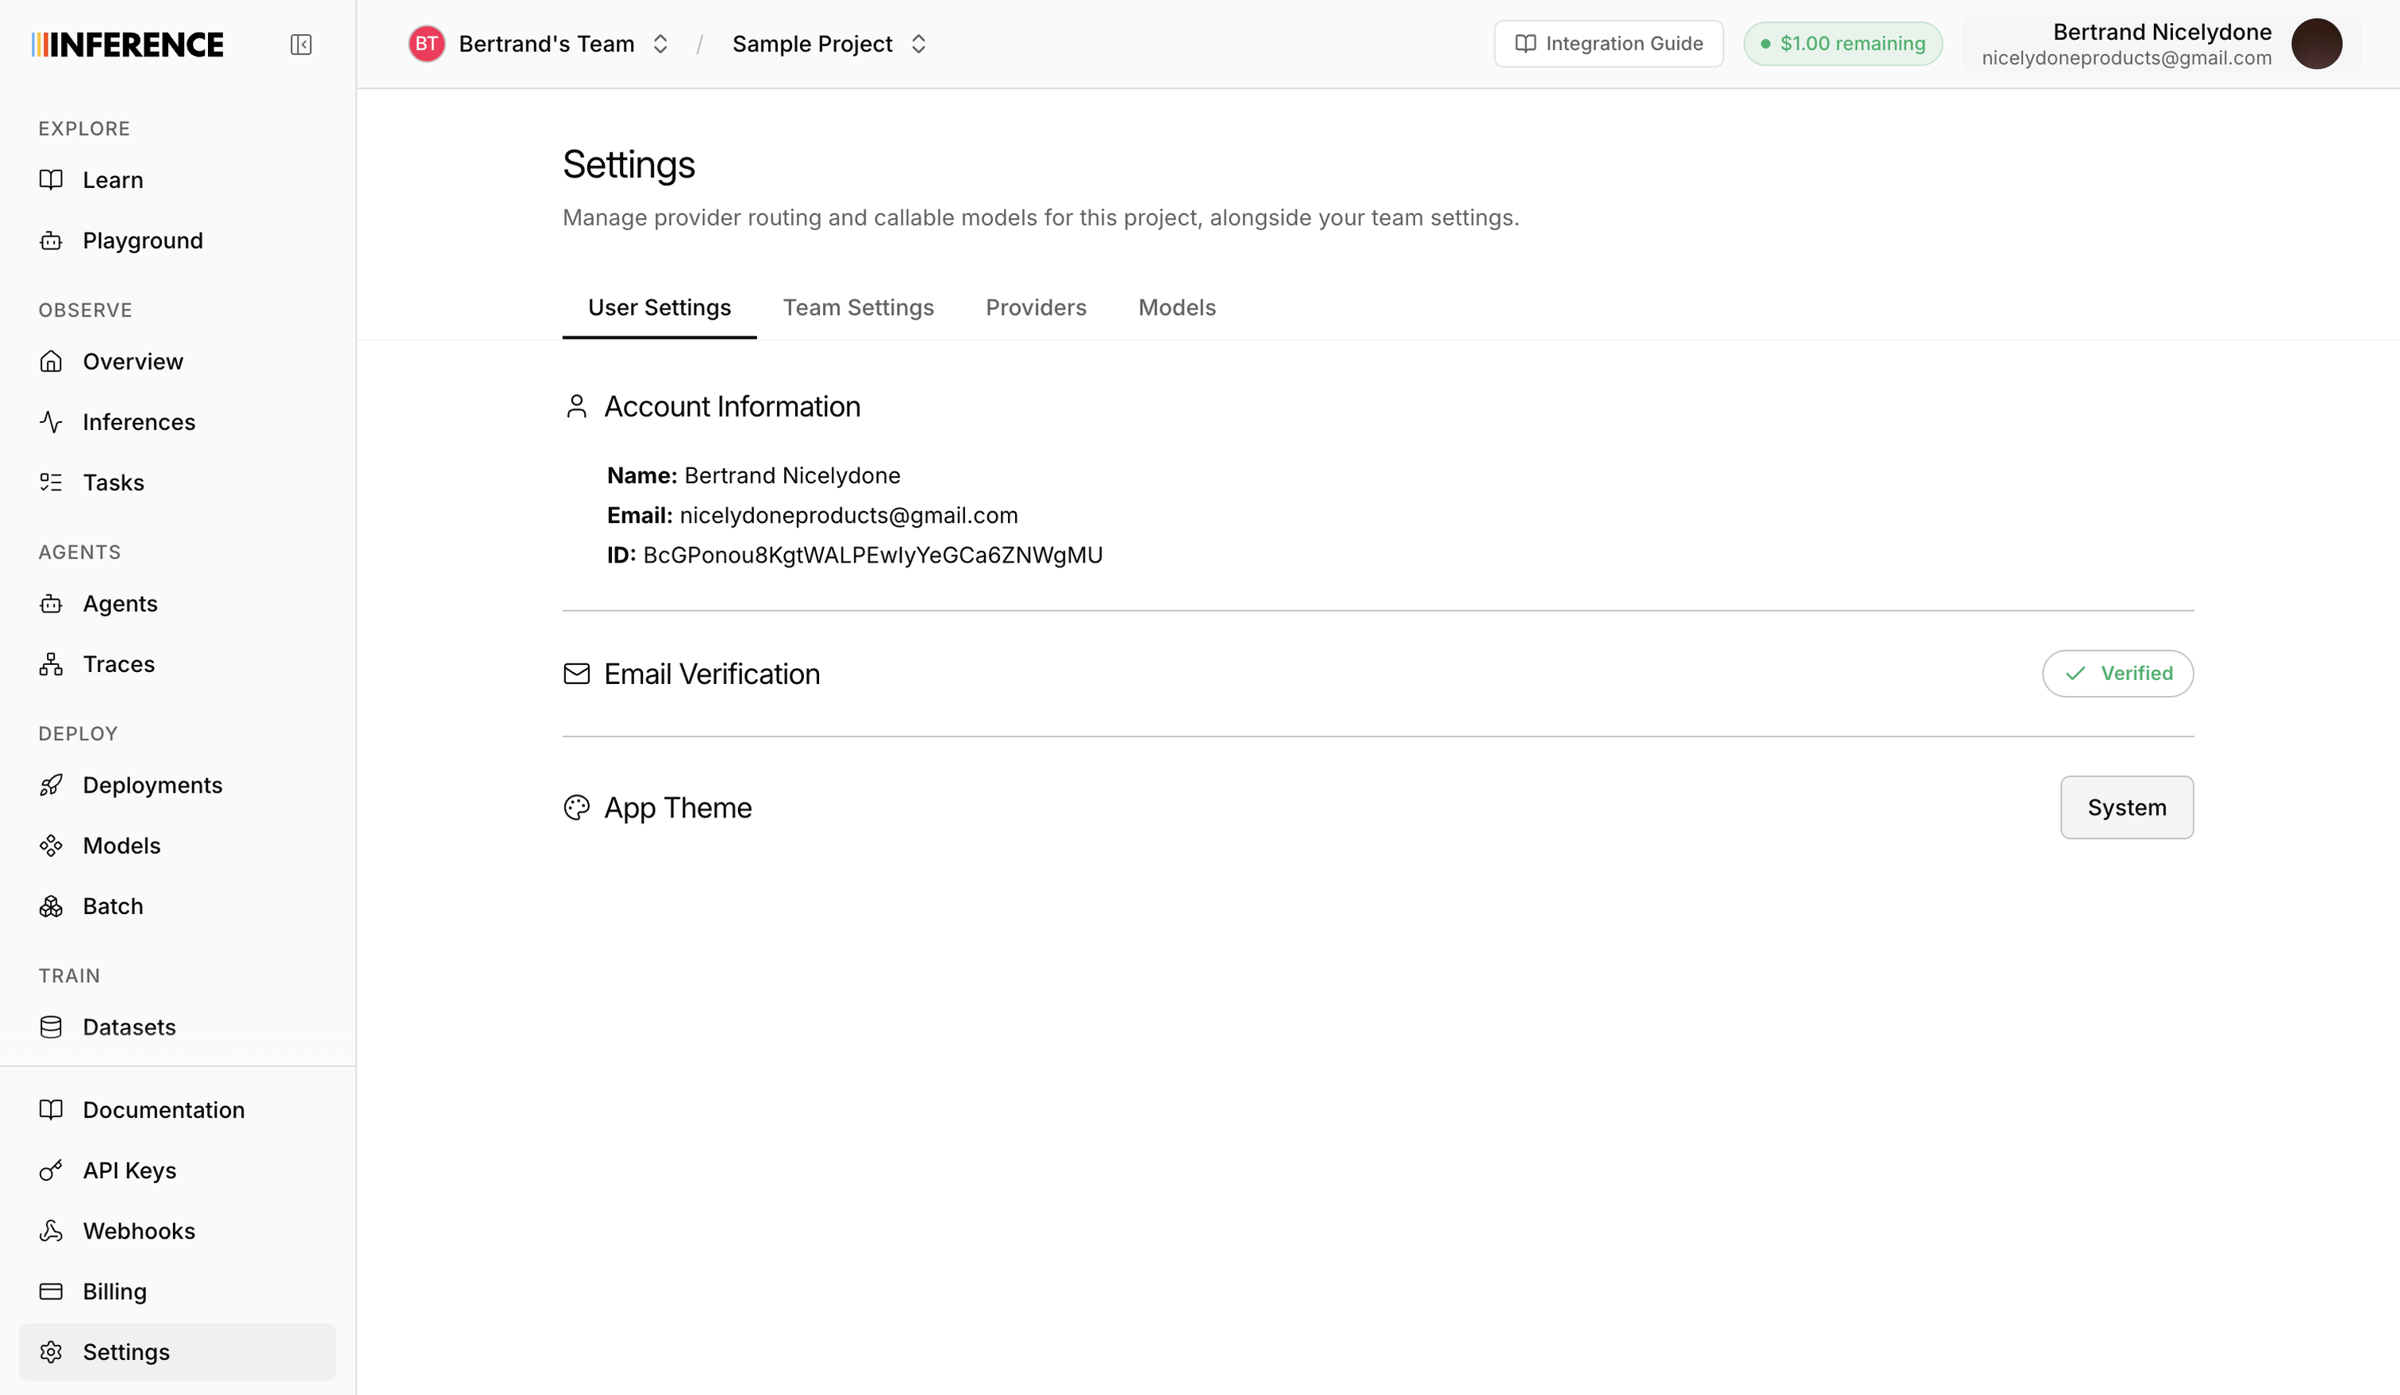This screenshot has height=1395, width=2400.
Task: Open API Keys from the sidebar
Action: coord(178,1170)
